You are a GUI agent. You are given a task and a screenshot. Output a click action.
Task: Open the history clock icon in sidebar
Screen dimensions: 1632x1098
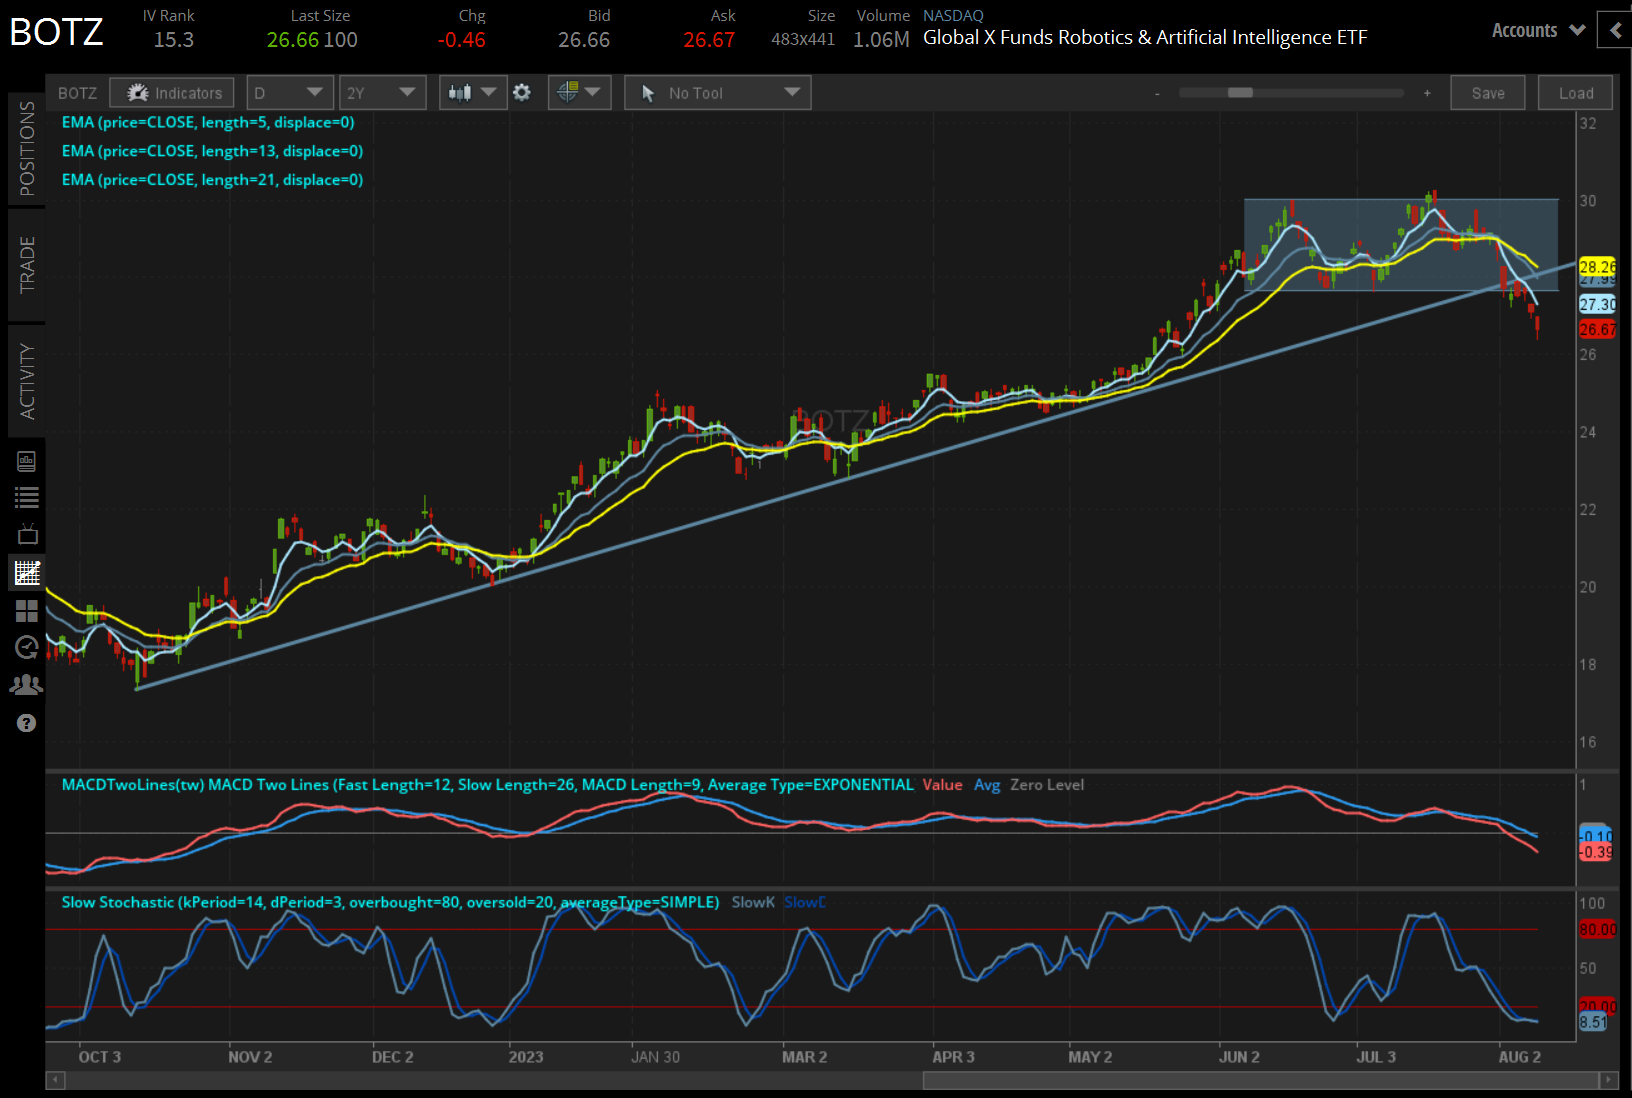(27, 648)
